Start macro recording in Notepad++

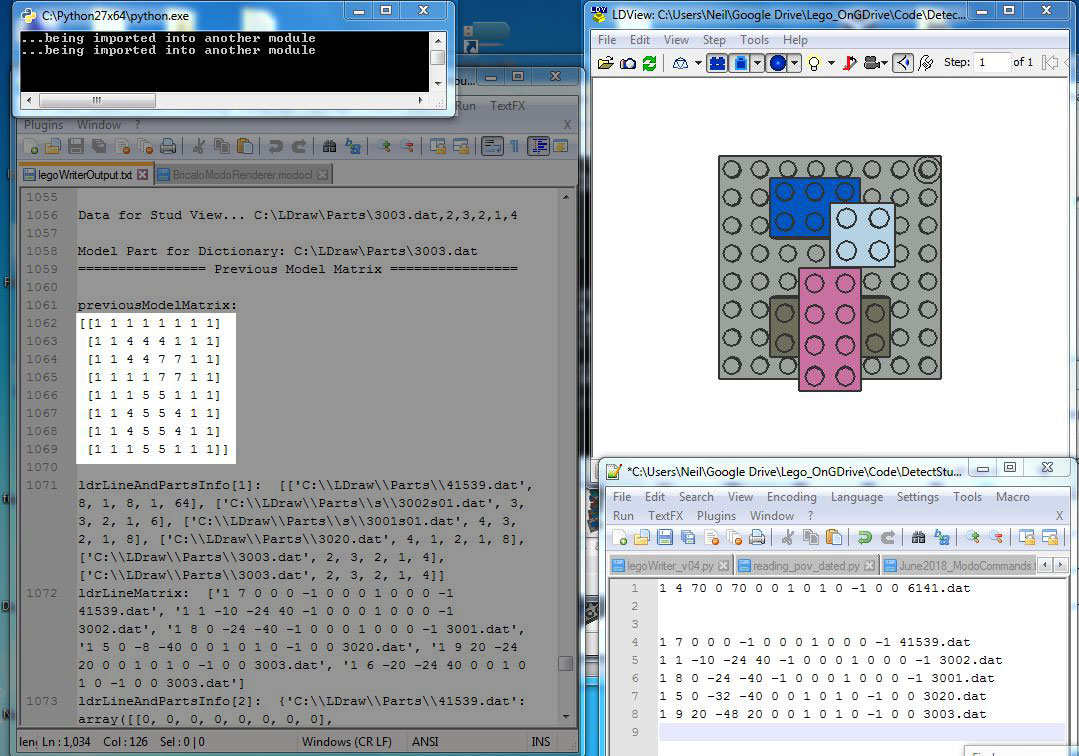point(1013,497)
